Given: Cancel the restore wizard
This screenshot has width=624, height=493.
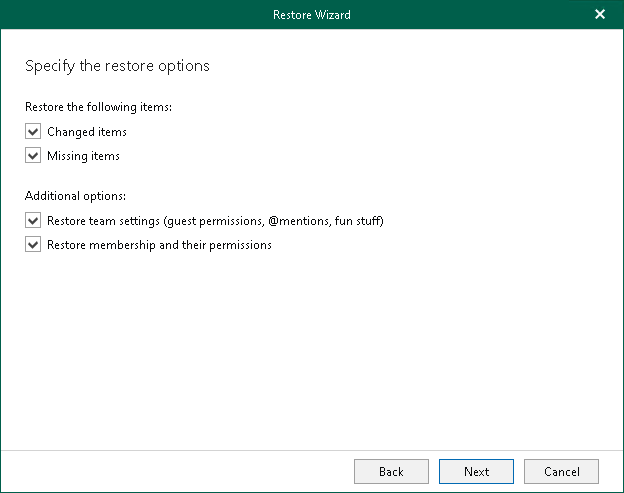Looking at the screenshot, I should click(x=561, y=472).
